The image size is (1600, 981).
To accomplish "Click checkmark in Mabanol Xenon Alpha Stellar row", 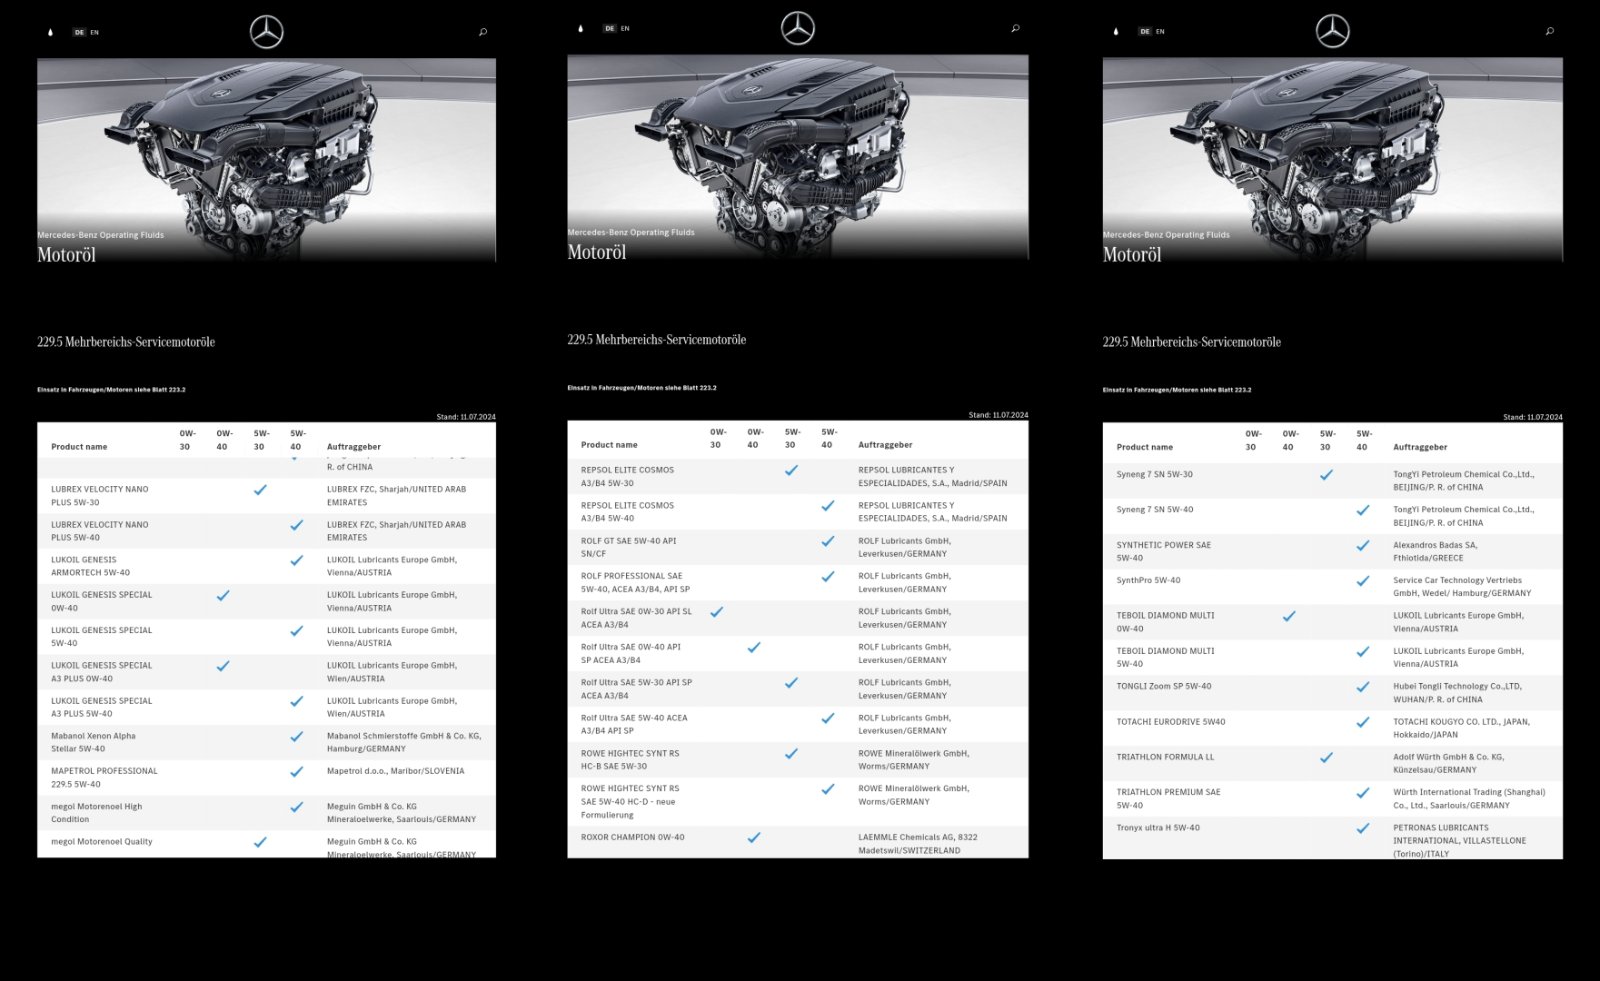I will pyautogui.click(x=297, y=736).
